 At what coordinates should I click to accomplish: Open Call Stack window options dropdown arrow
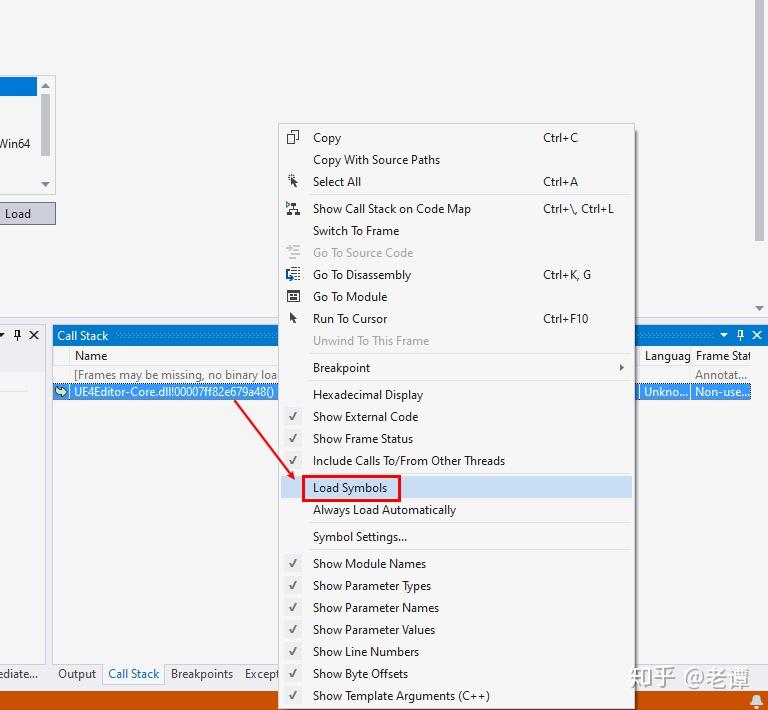coord(724,335)
